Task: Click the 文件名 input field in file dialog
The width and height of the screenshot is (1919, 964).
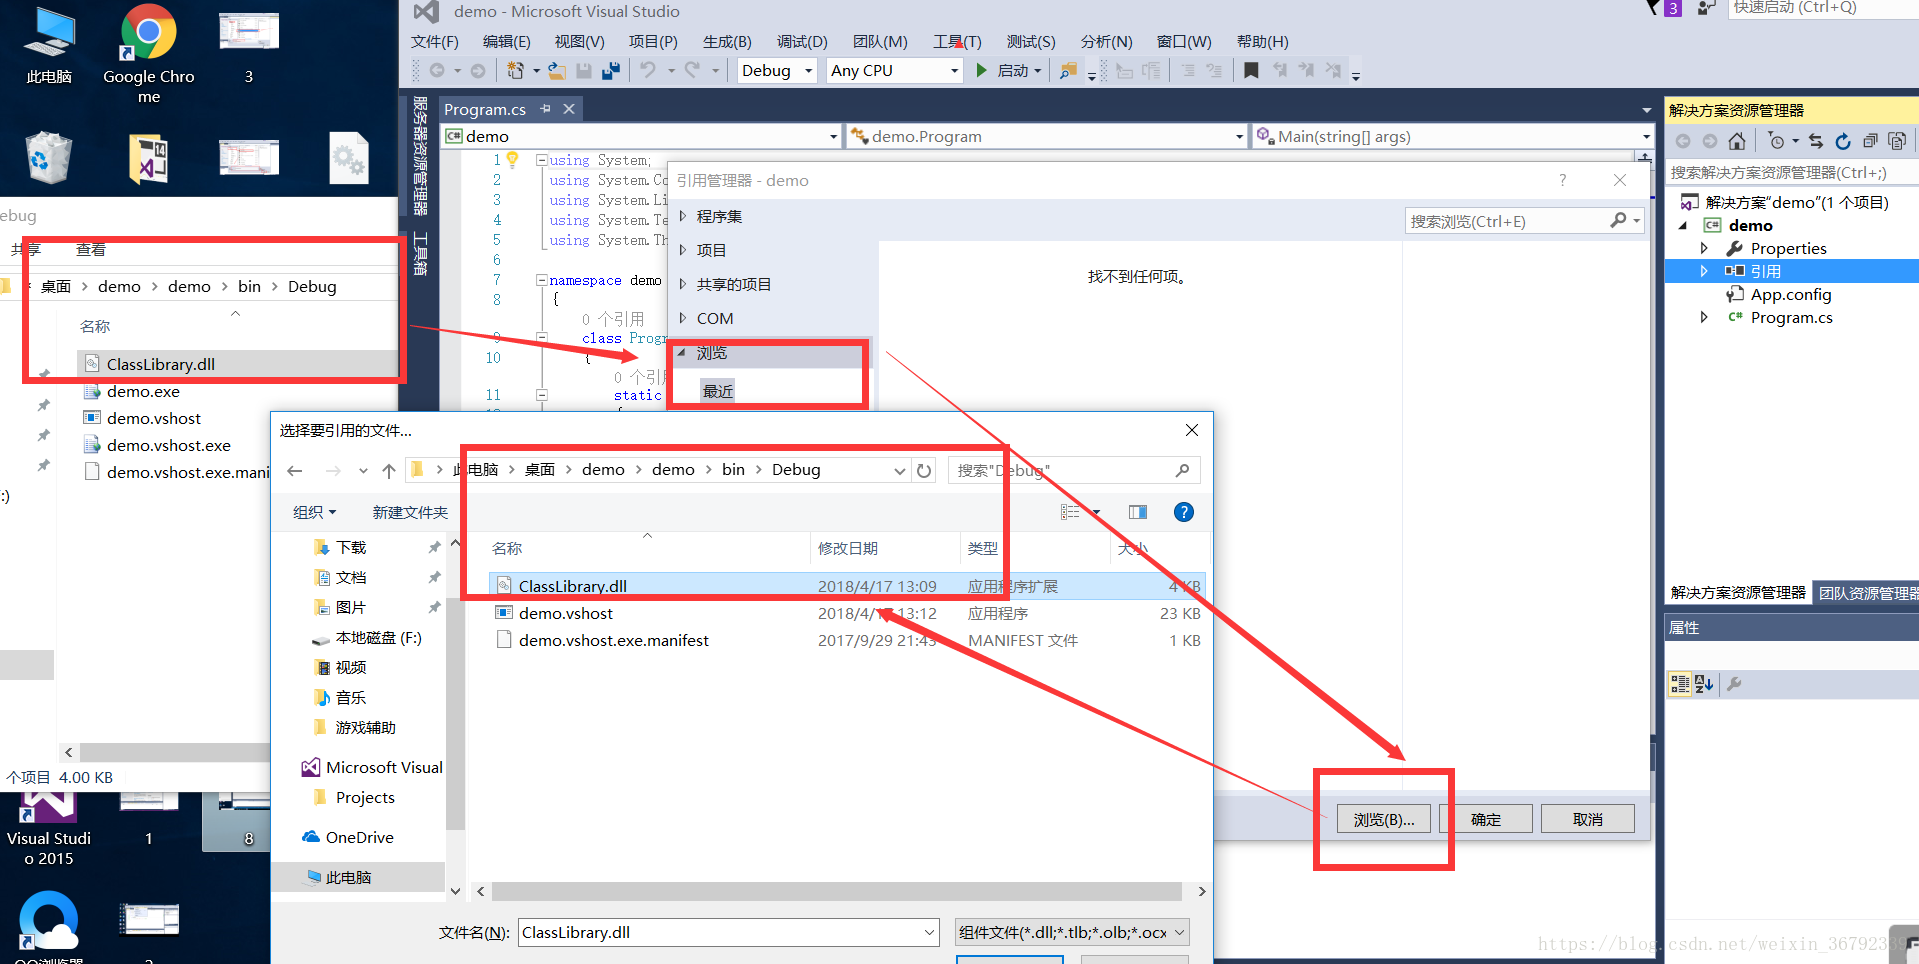Action: coord(729,932)
